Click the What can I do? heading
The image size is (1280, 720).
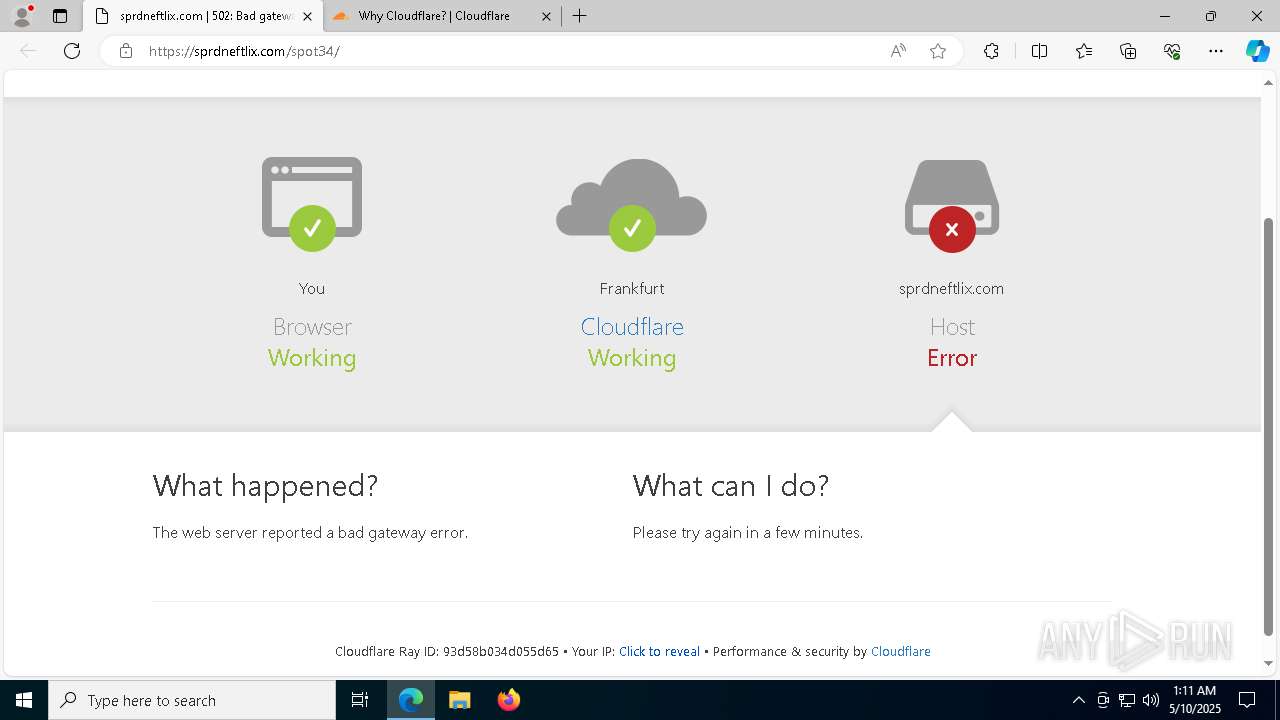(731, 485)
